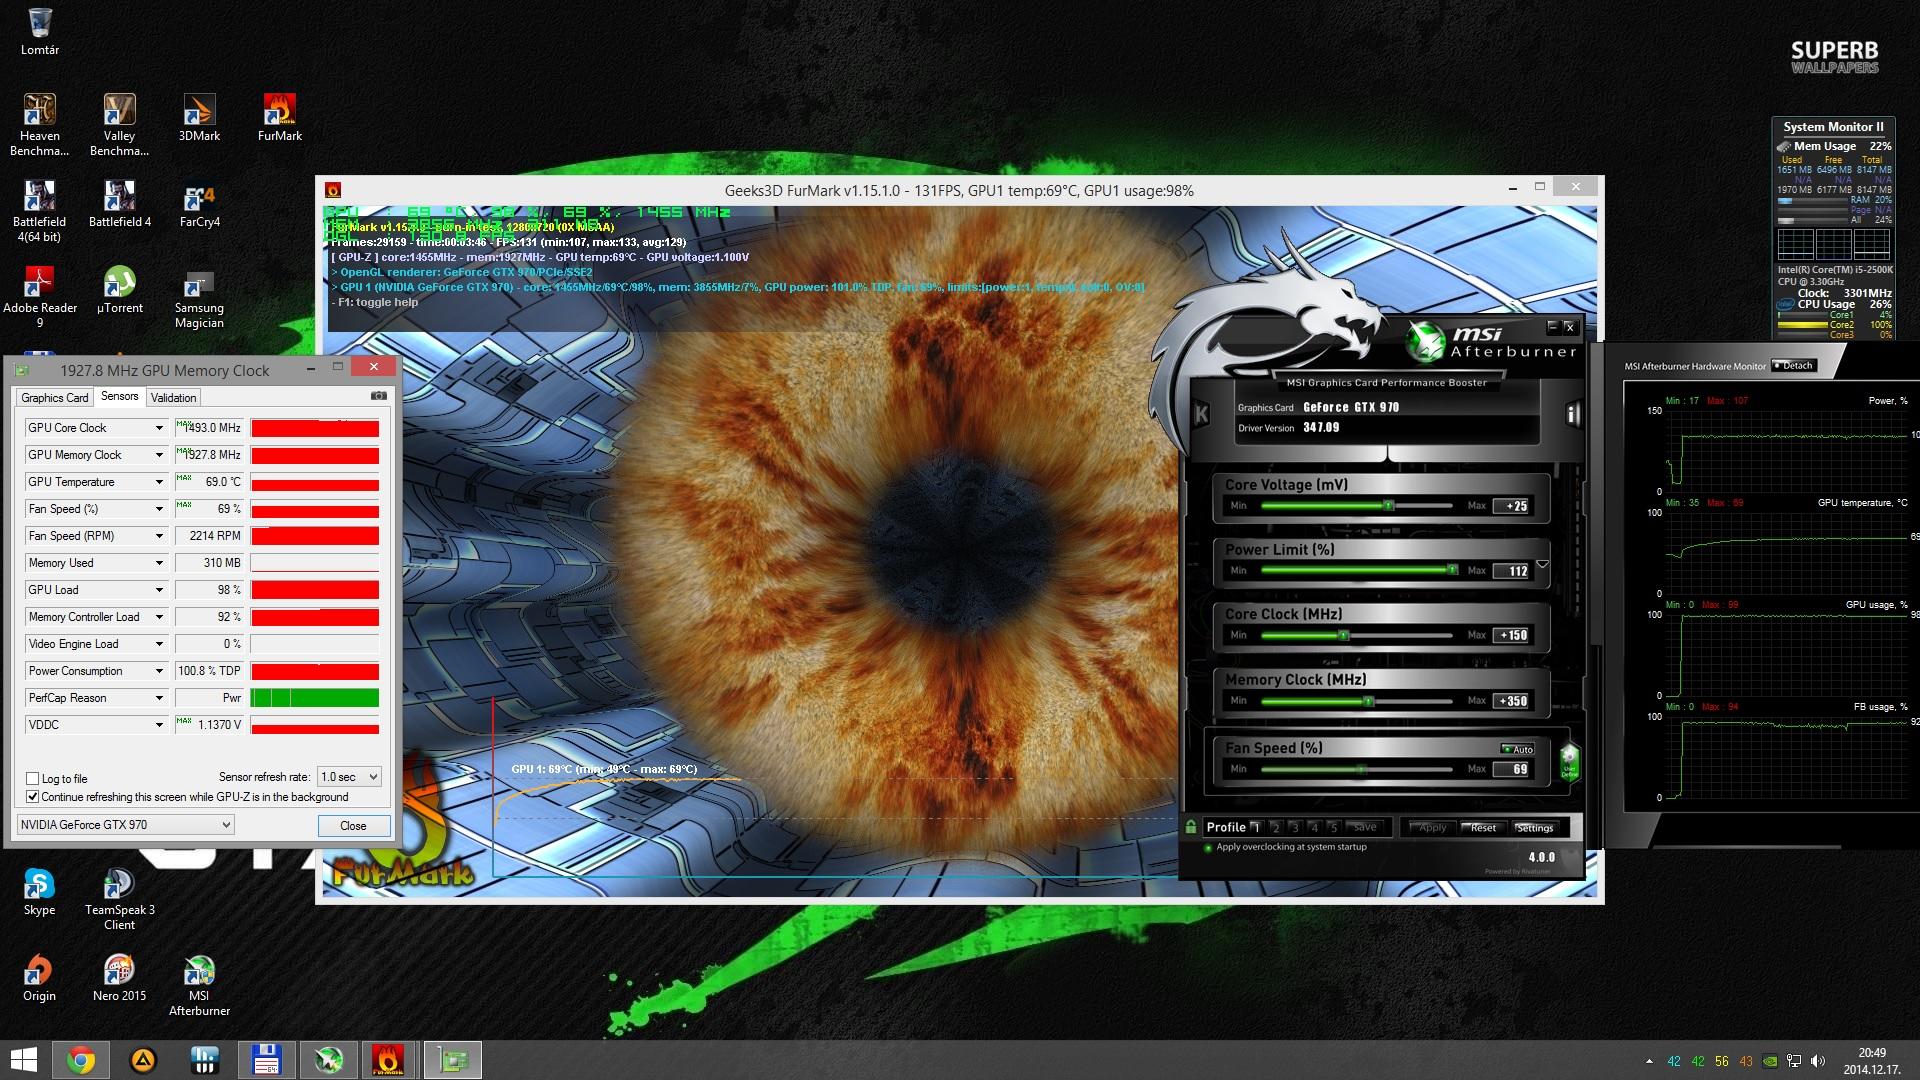Click the Windows Start button
Screen dimensions: 1920x1080
pyautogui.click(x=23, y=1060)
